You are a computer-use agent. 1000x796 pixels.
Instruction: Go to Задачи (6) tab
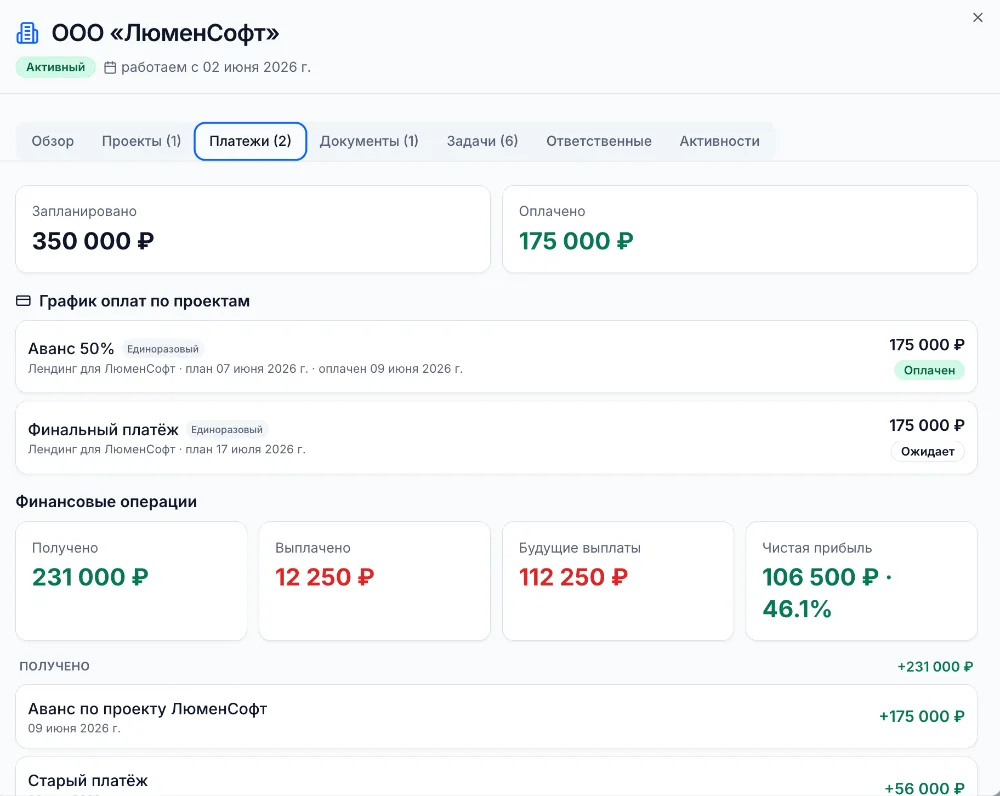click(482, 141)
